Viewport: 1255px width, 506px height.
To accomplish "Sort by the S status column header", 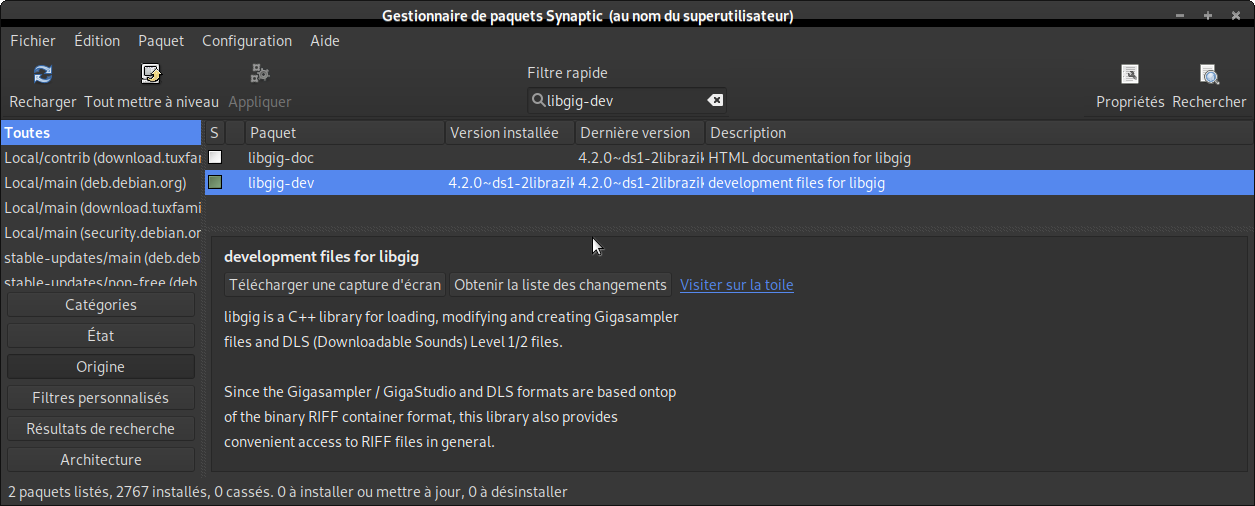I will click(214, 133).
